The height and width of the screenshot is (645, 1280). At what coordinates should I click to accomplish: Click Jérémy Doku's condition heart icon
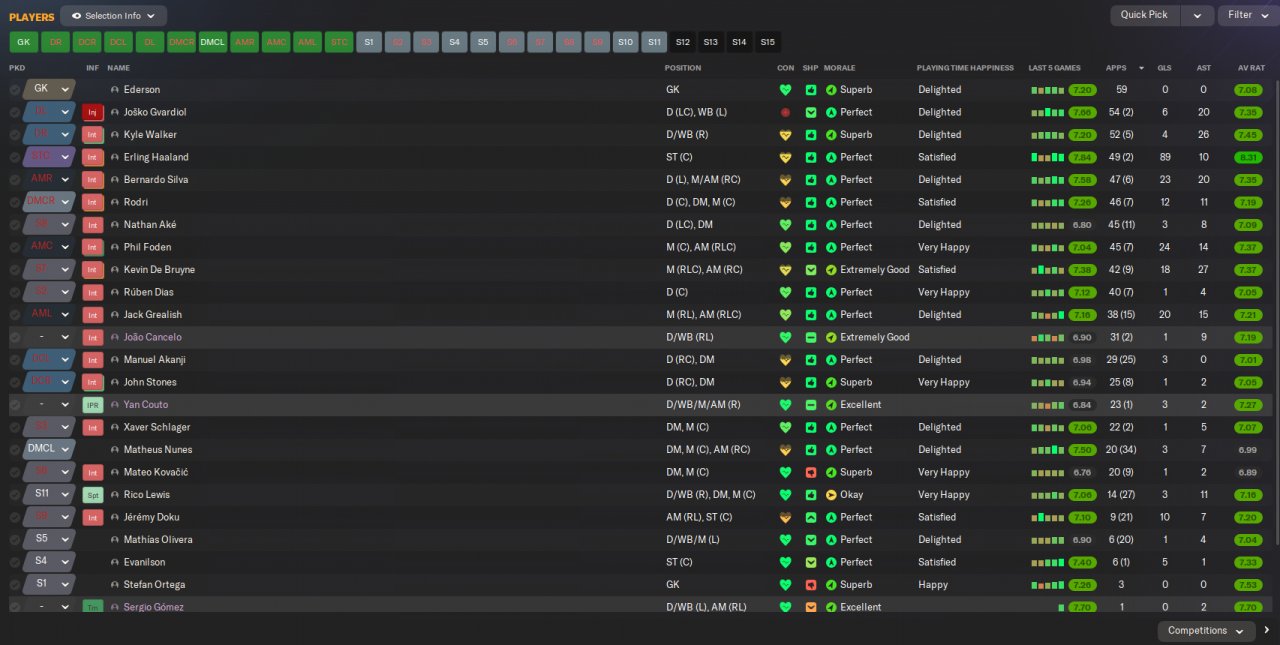(785, 517)
